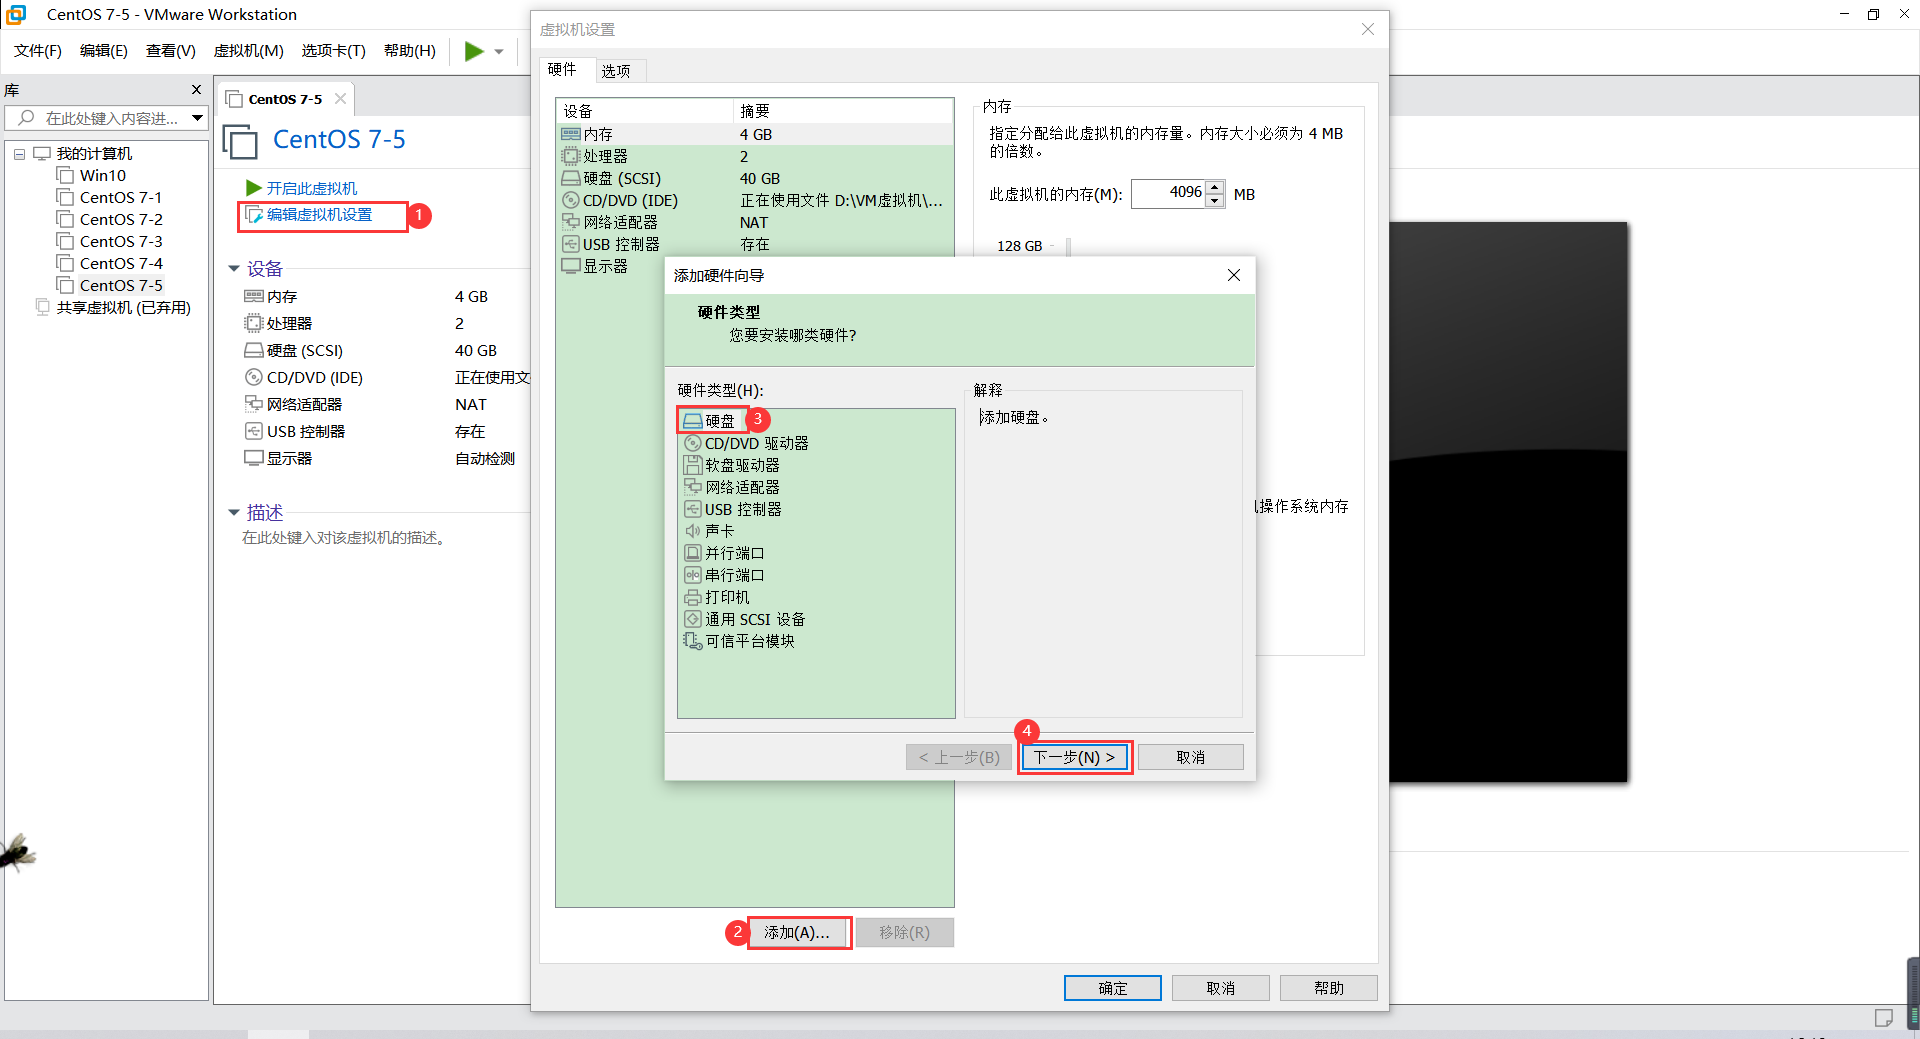Click the USB 控制器 icon in the settings device table
Viewport: 1920px width, 1039px height.
(571, 244)
